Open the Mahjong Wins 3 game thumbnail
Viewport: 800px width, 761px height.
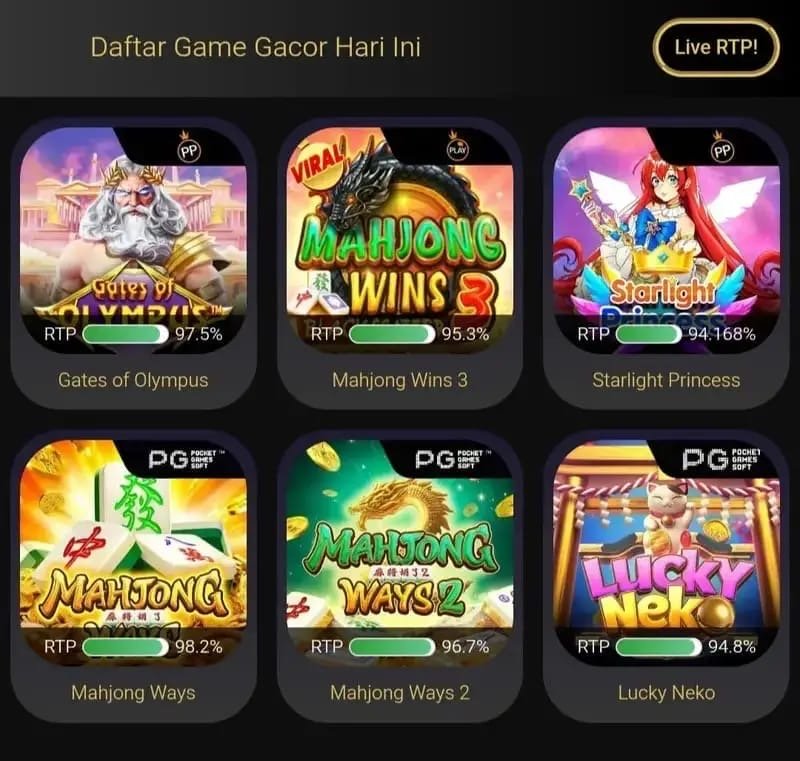tap(400, 240)
